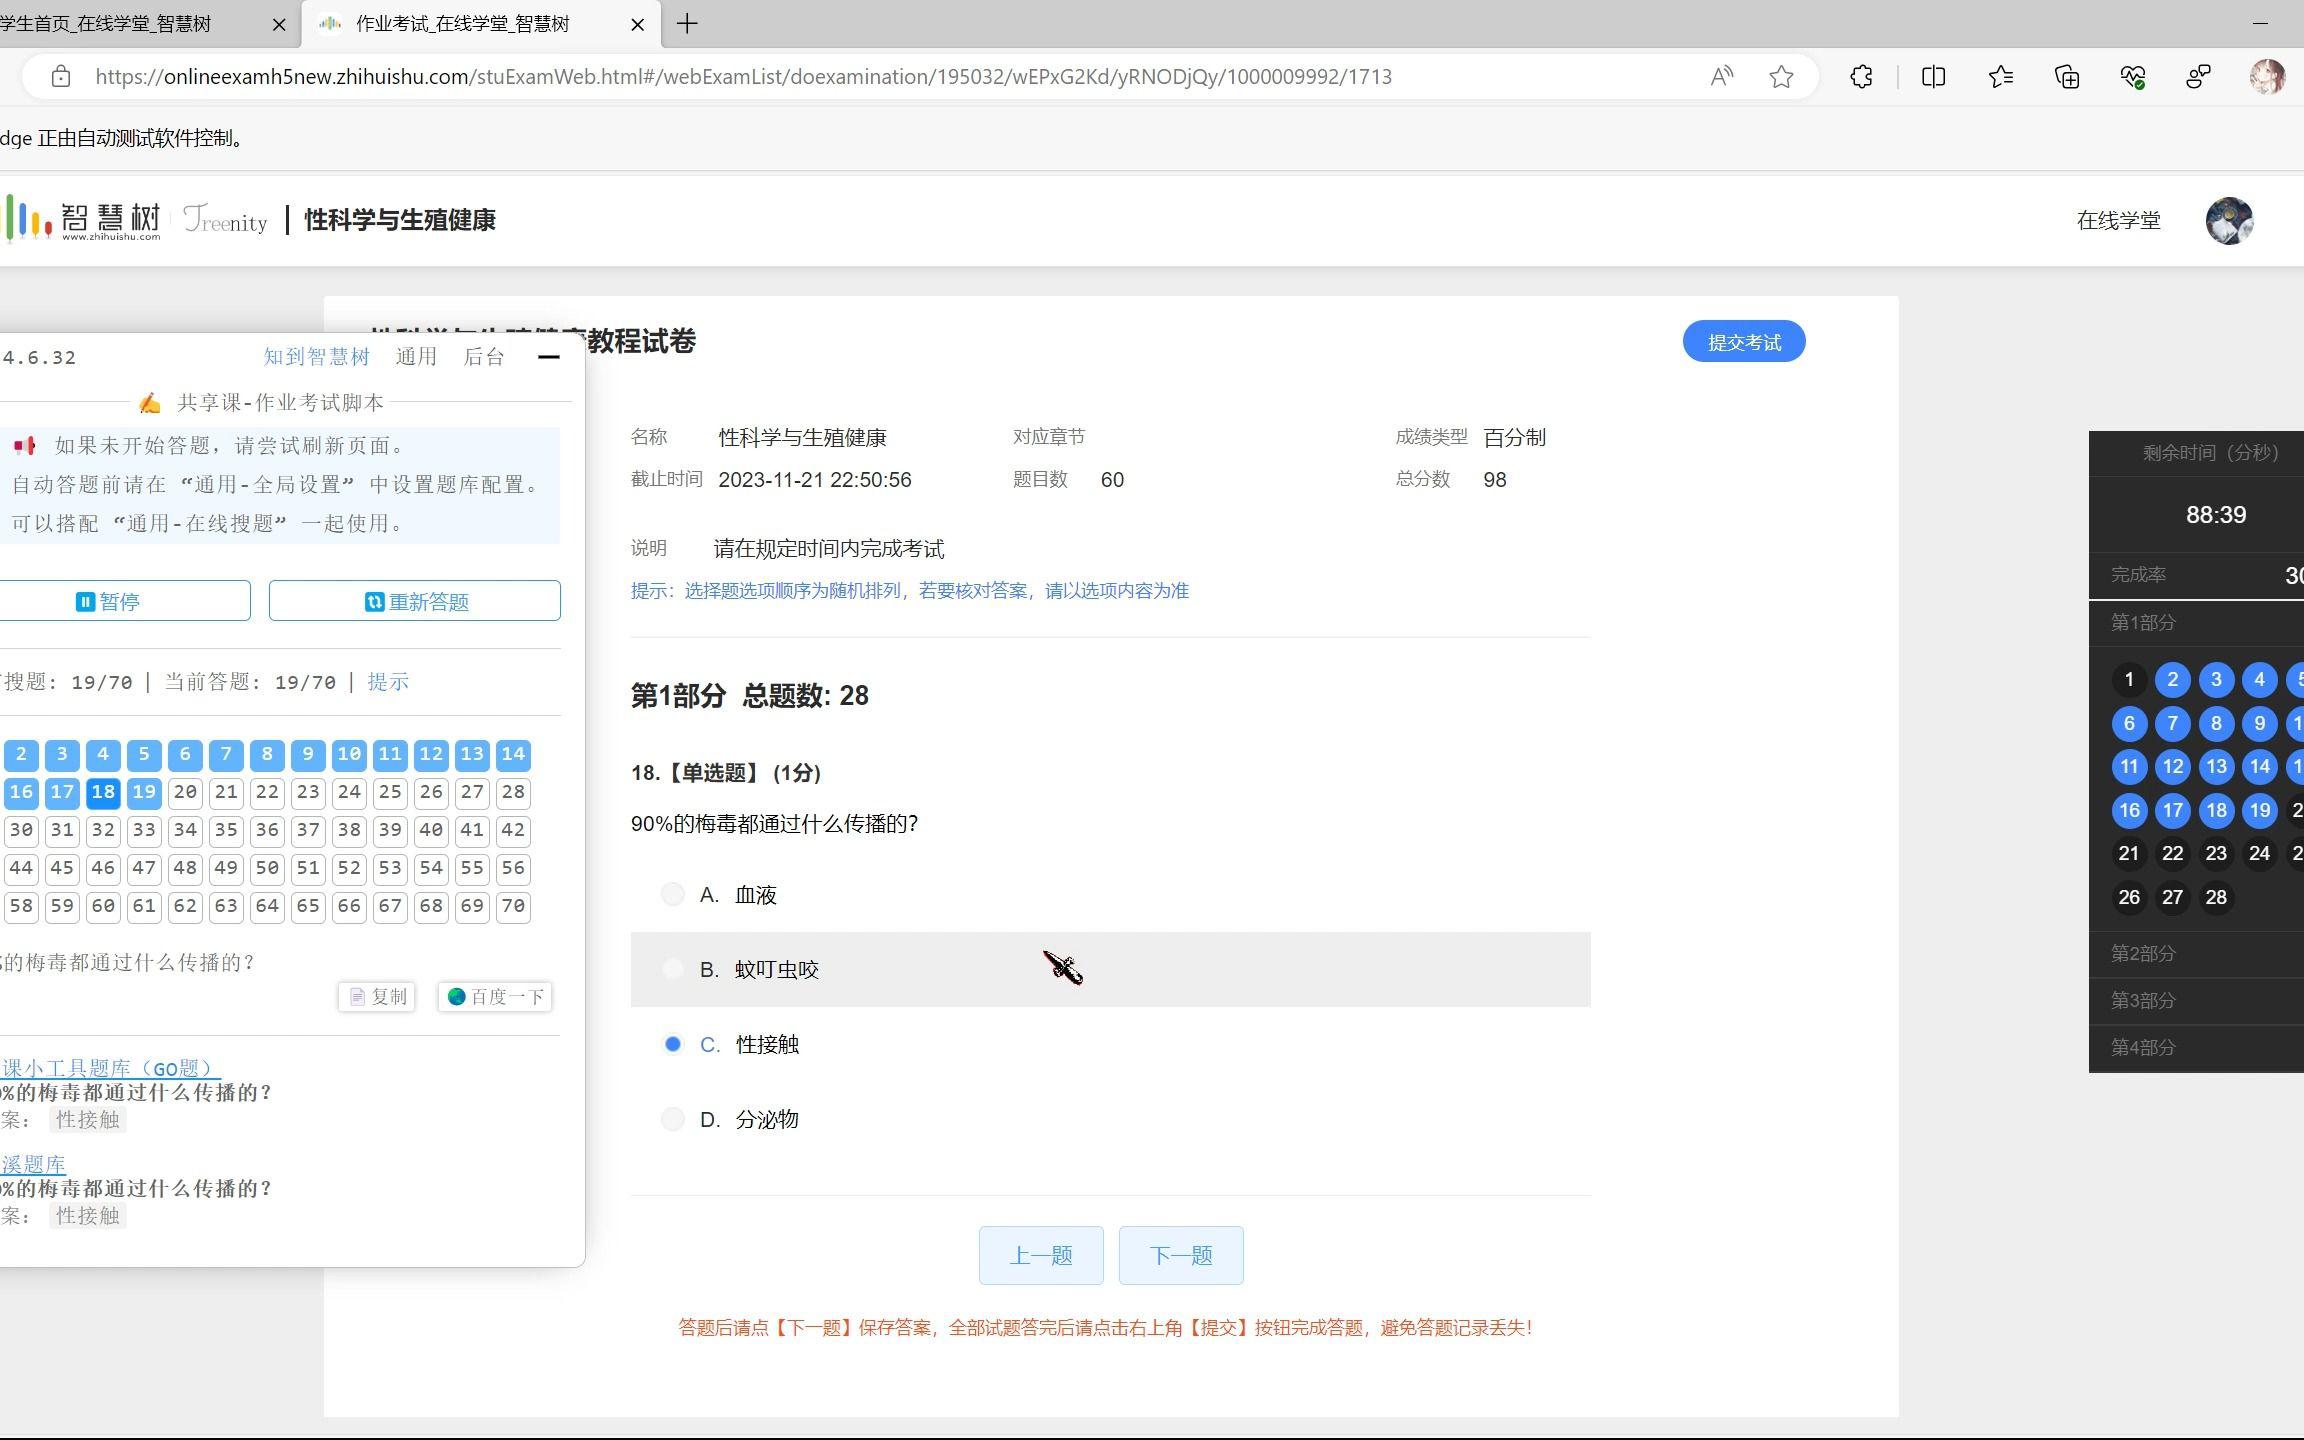Open 溪题库 link

tap(33, 1164)
